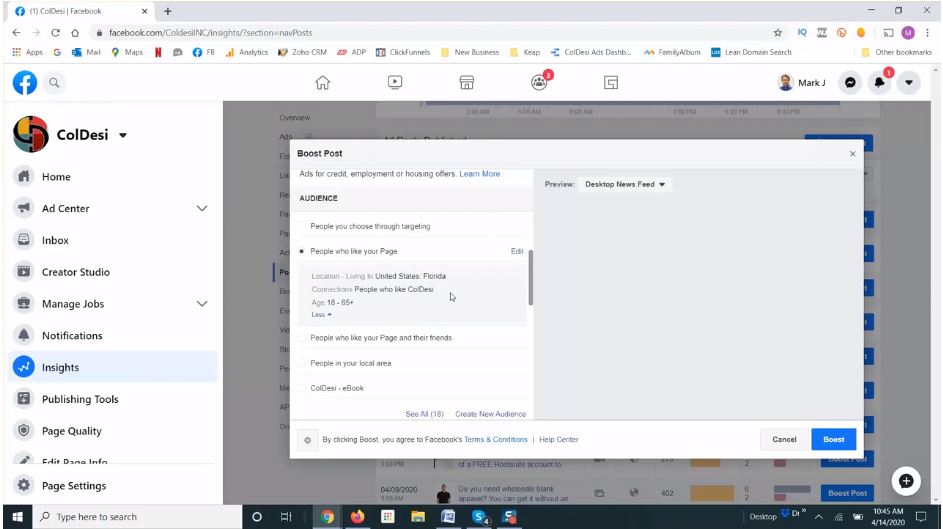
Task: Click the Windows Start button
Action: coord(17,516)
